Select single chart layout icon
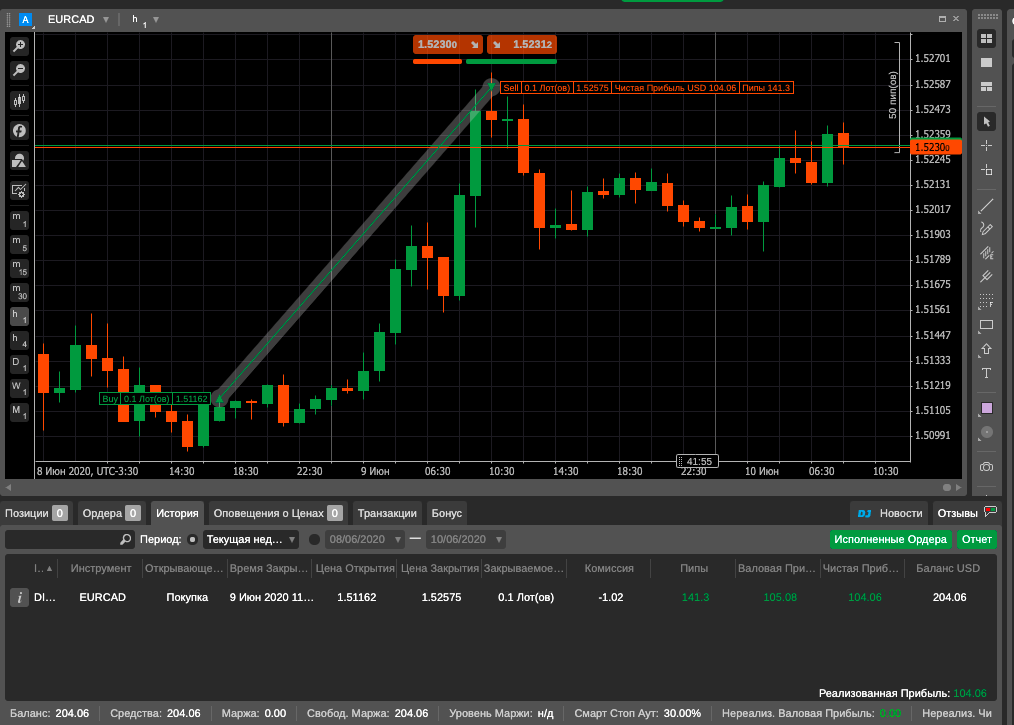Viewport: 1014px width, 725px height. (986, 63)
